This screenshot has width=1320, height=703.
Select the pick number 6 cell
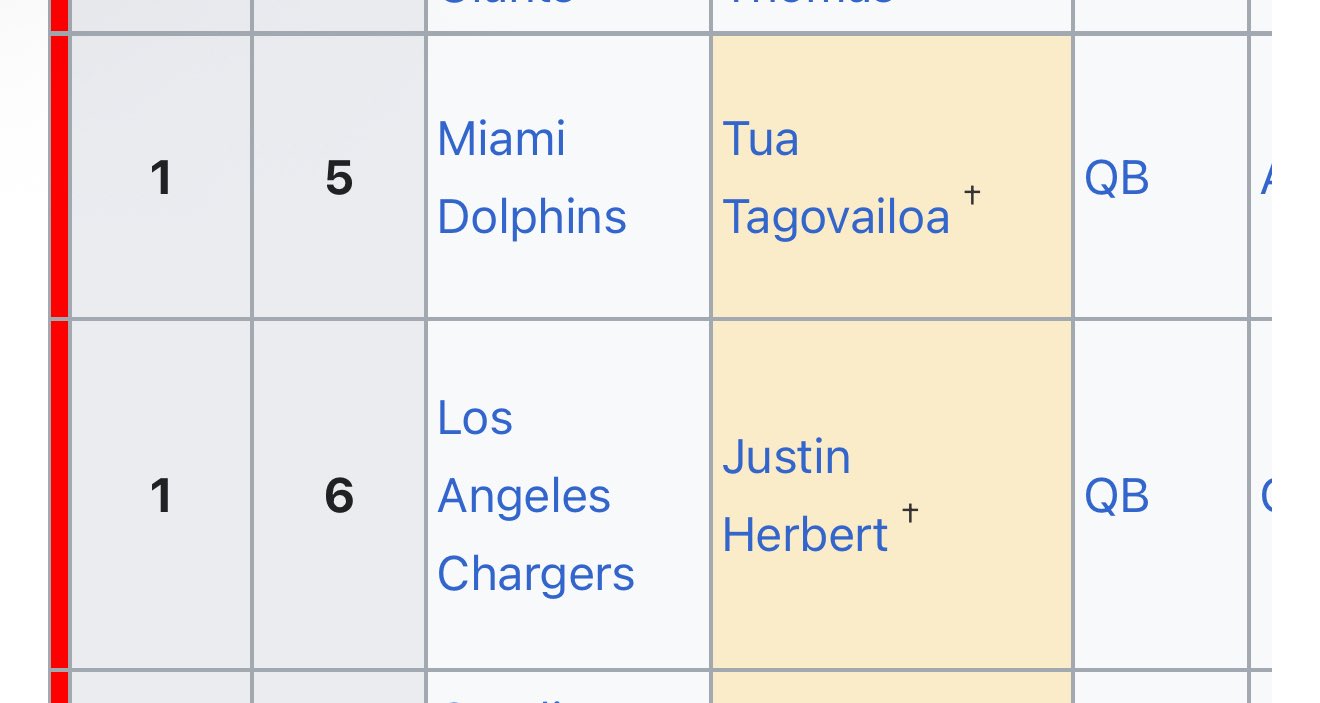[x=339, y=496]
